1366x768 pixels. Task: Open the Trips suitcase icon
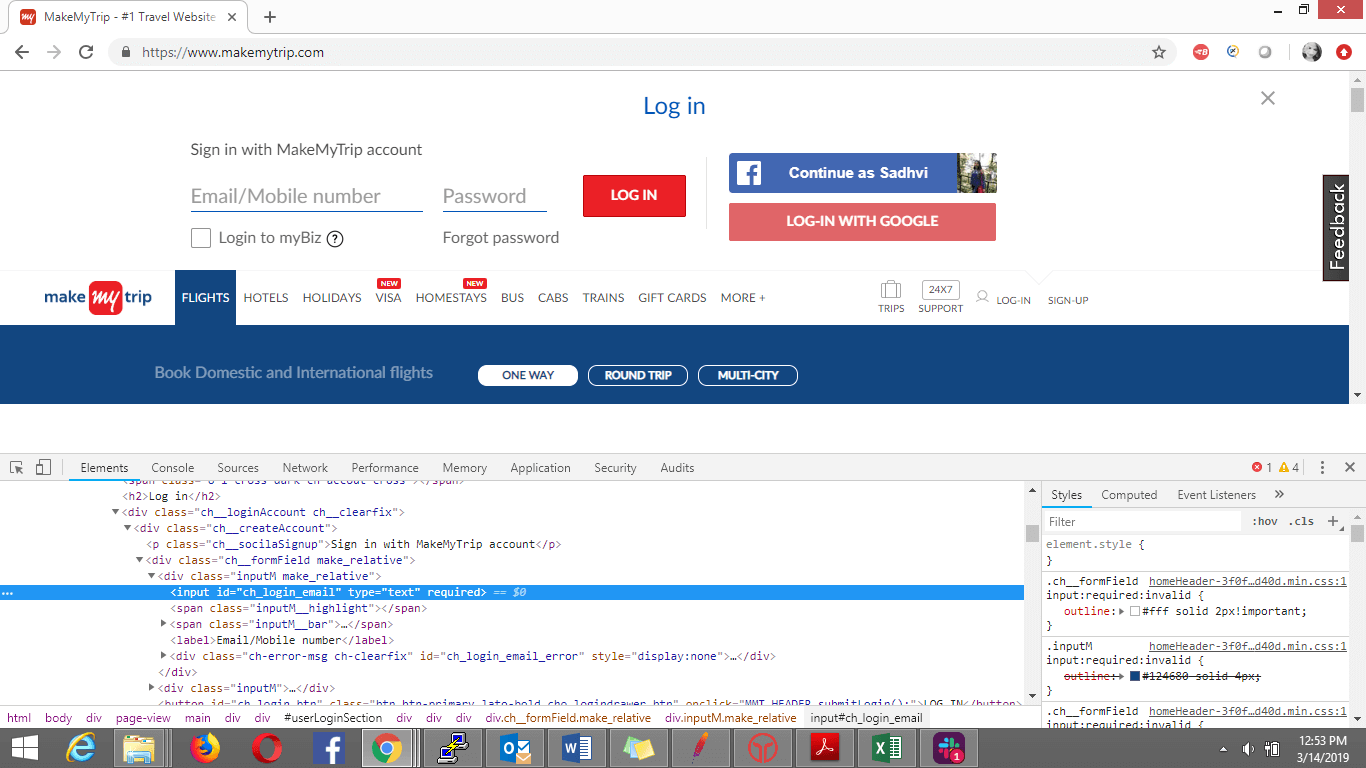pyautogui.click(x=890, y=291)
